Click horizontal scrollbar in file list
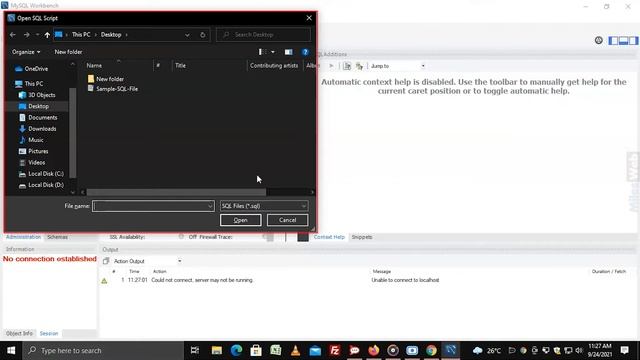This screenshot has height=360, width=640. tap(176, 192)
